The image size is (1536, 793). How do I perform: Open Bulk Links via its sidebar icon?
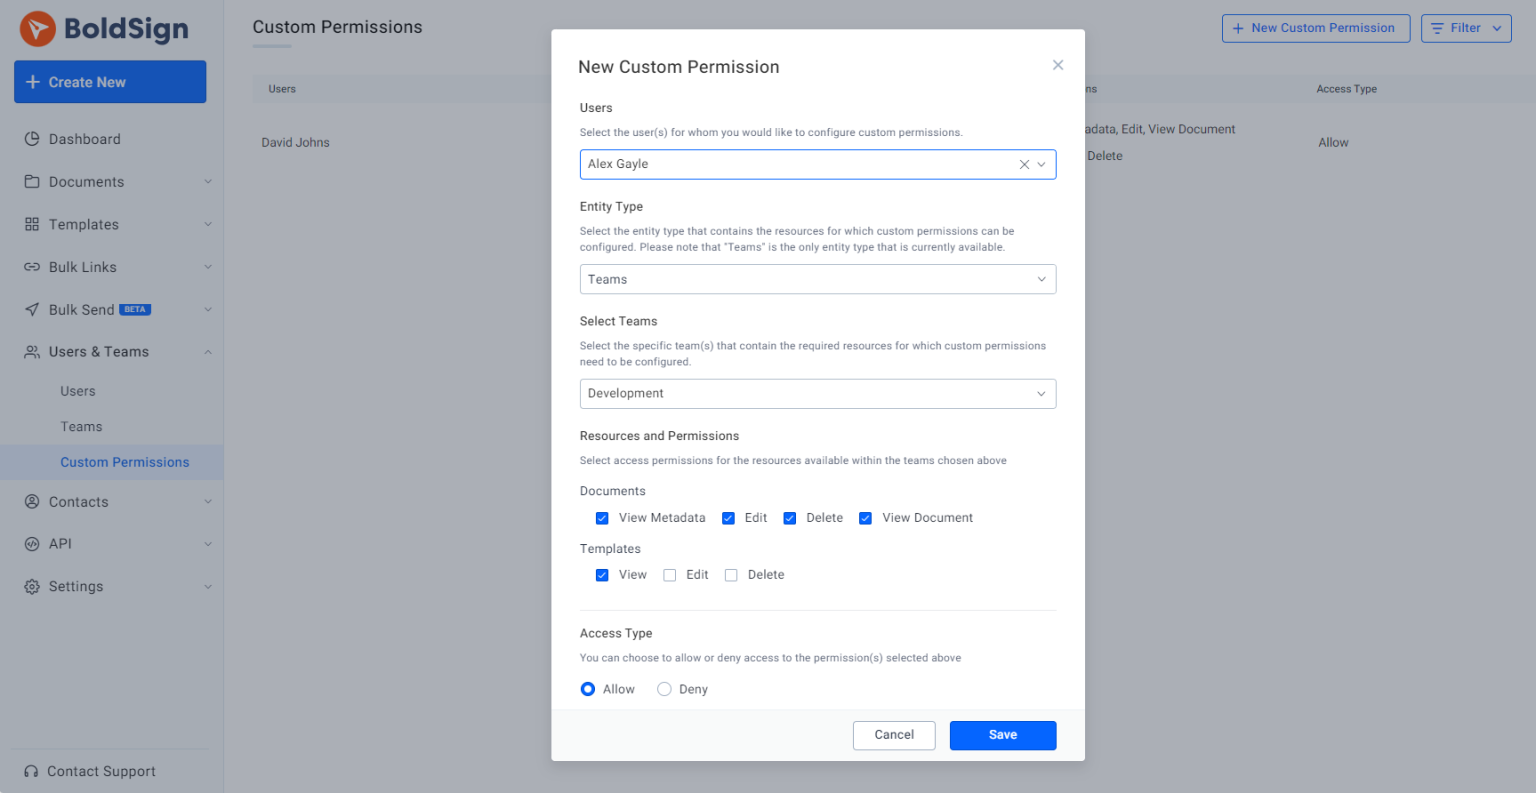(31, 266)
